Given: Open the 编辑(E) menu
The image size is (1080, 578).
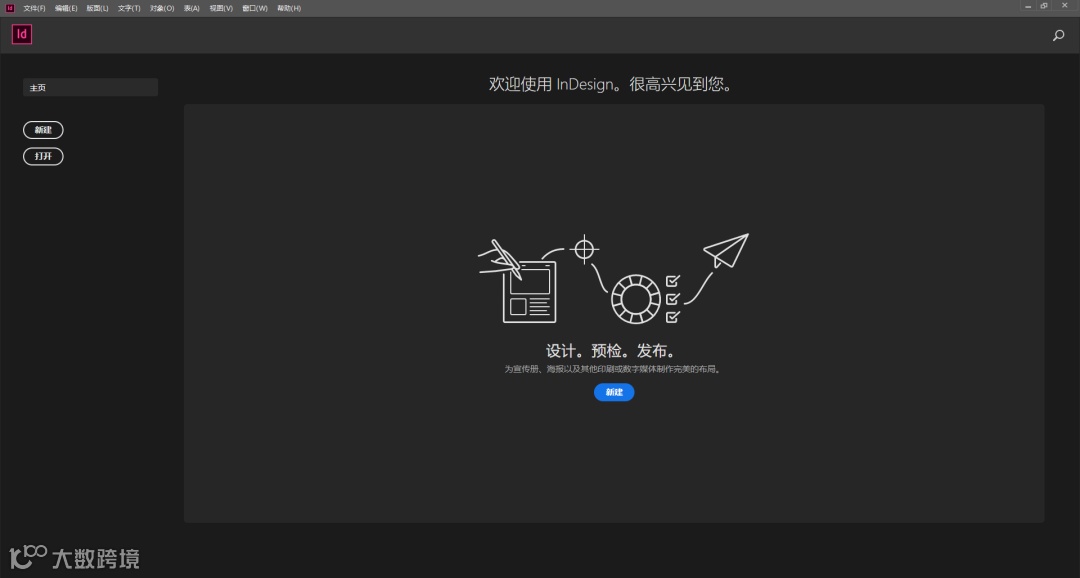Looking at the screenshot, I should (x=66, y=8).
